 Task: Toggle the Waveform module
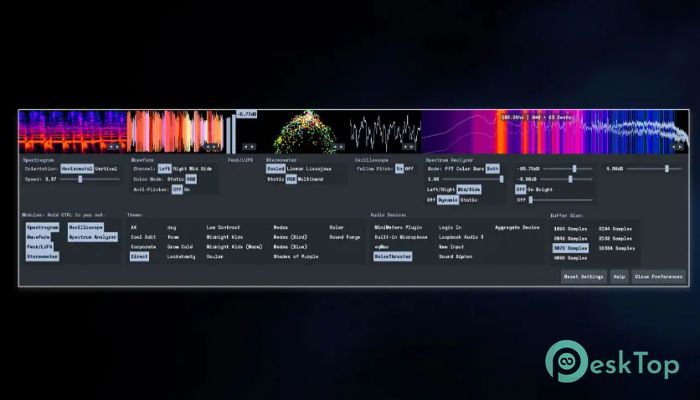pyautogui.click(x=38, y=238)
